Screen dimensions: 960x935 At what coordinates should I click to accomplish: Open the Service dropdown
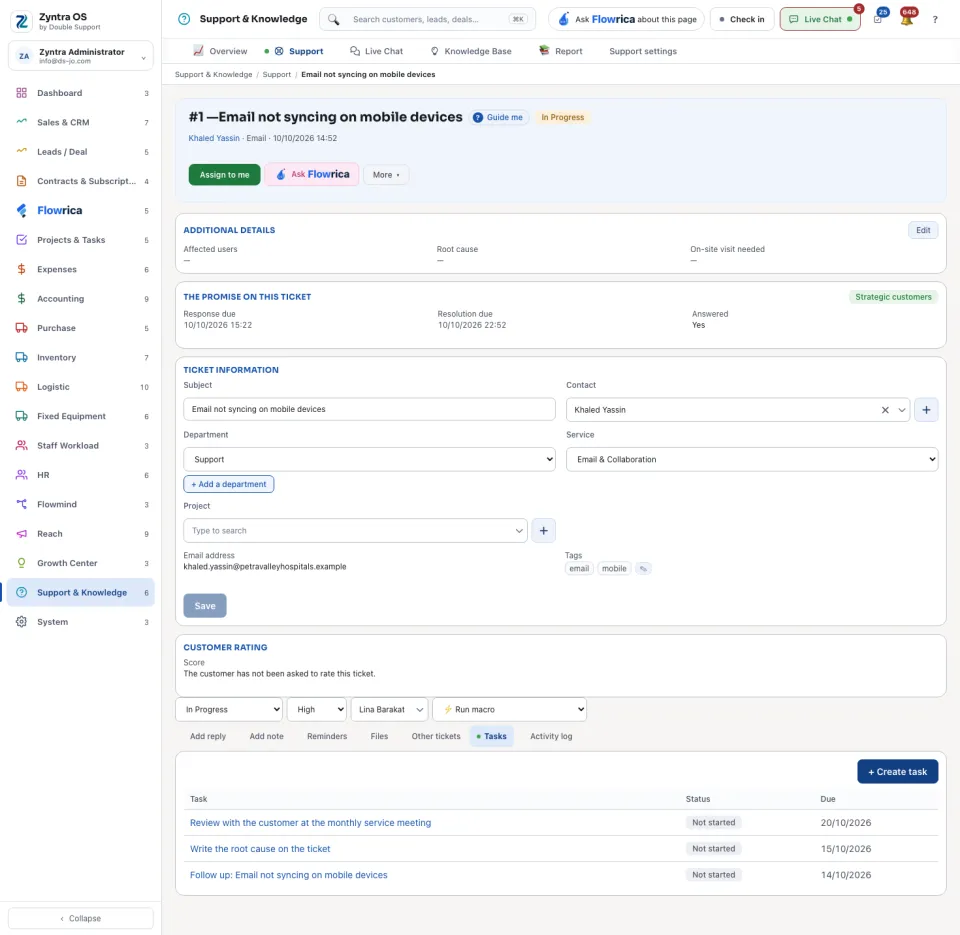(x=752, y=459)
